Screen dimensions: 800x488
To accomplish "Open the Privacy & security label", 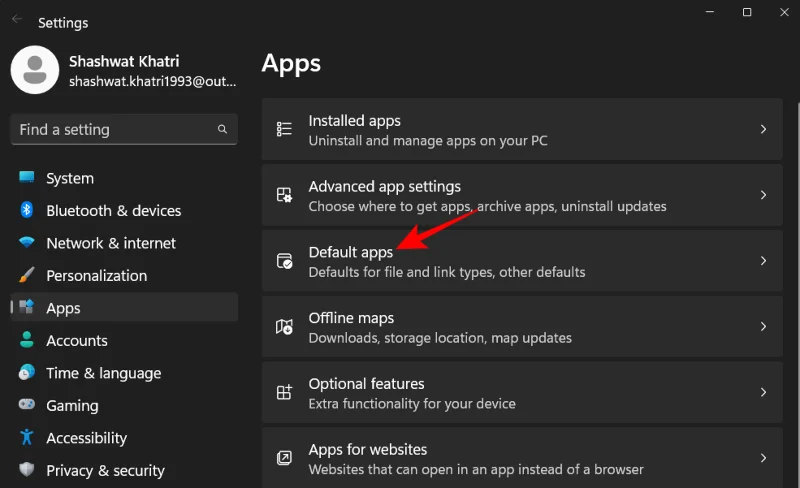I will point(106,471).
